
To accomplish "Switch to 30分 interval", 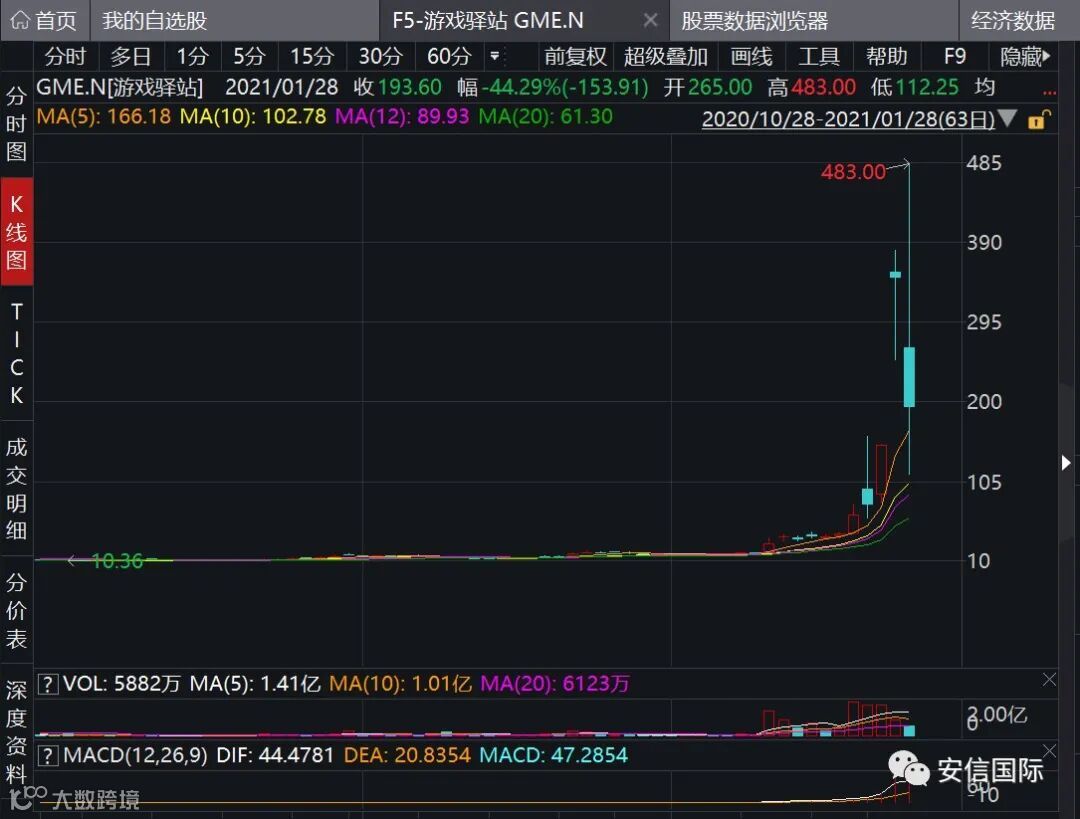I will pyautogui.click(x=380, y=56).
